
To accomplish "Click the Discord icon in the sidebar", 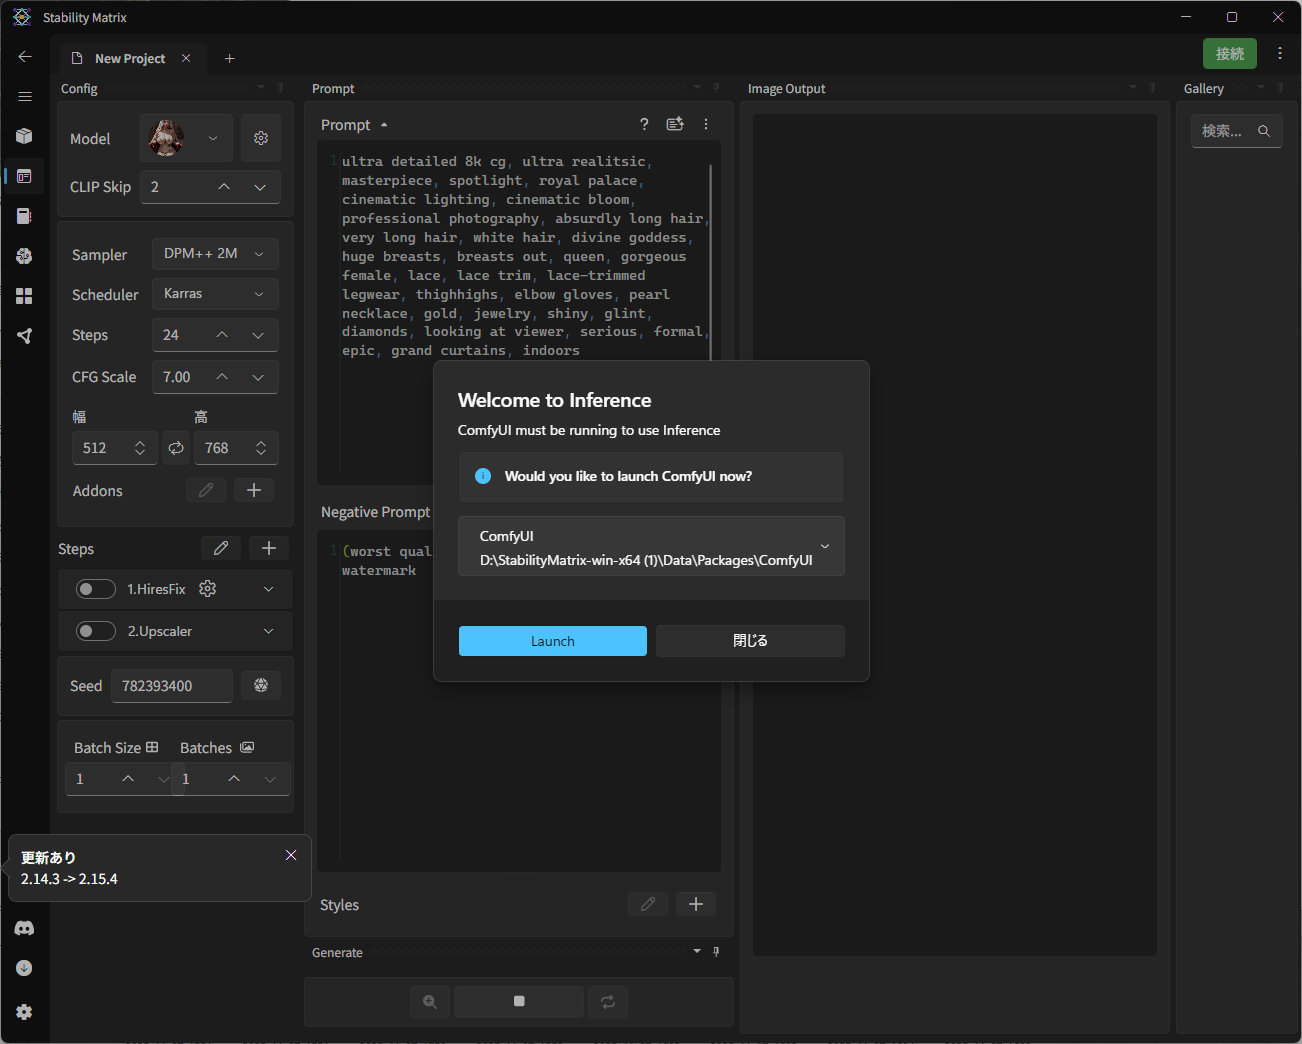I will point(24,928).
